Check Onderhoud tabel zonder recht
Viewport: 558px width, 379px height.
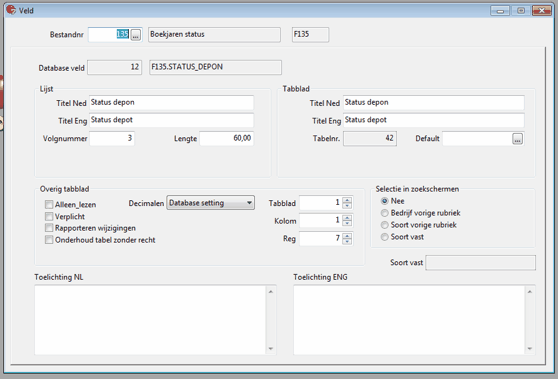tap(49, 240)
